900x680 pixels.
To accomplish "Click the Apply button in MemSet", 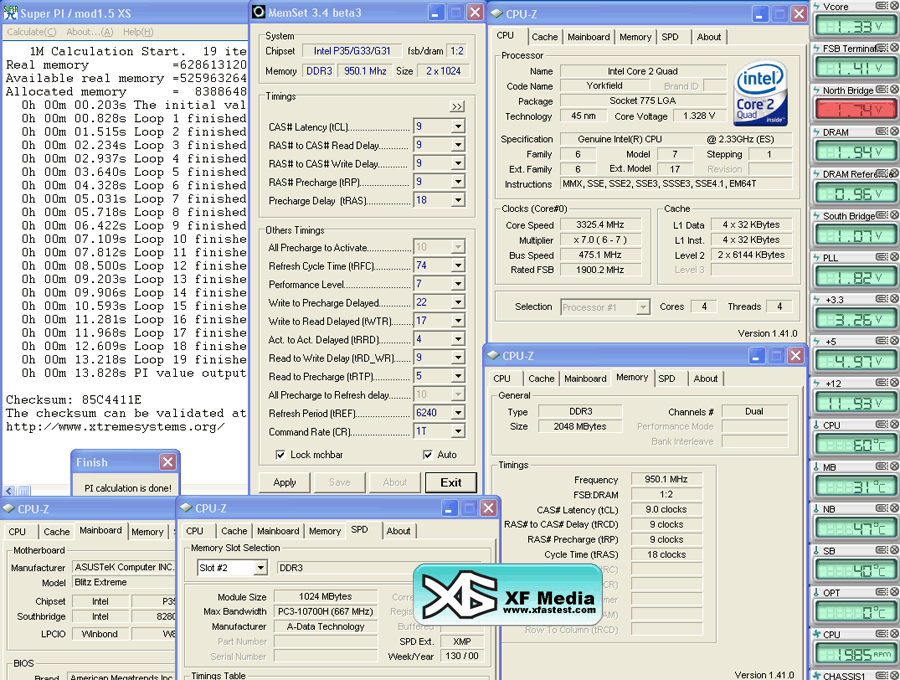I will 285,483.
